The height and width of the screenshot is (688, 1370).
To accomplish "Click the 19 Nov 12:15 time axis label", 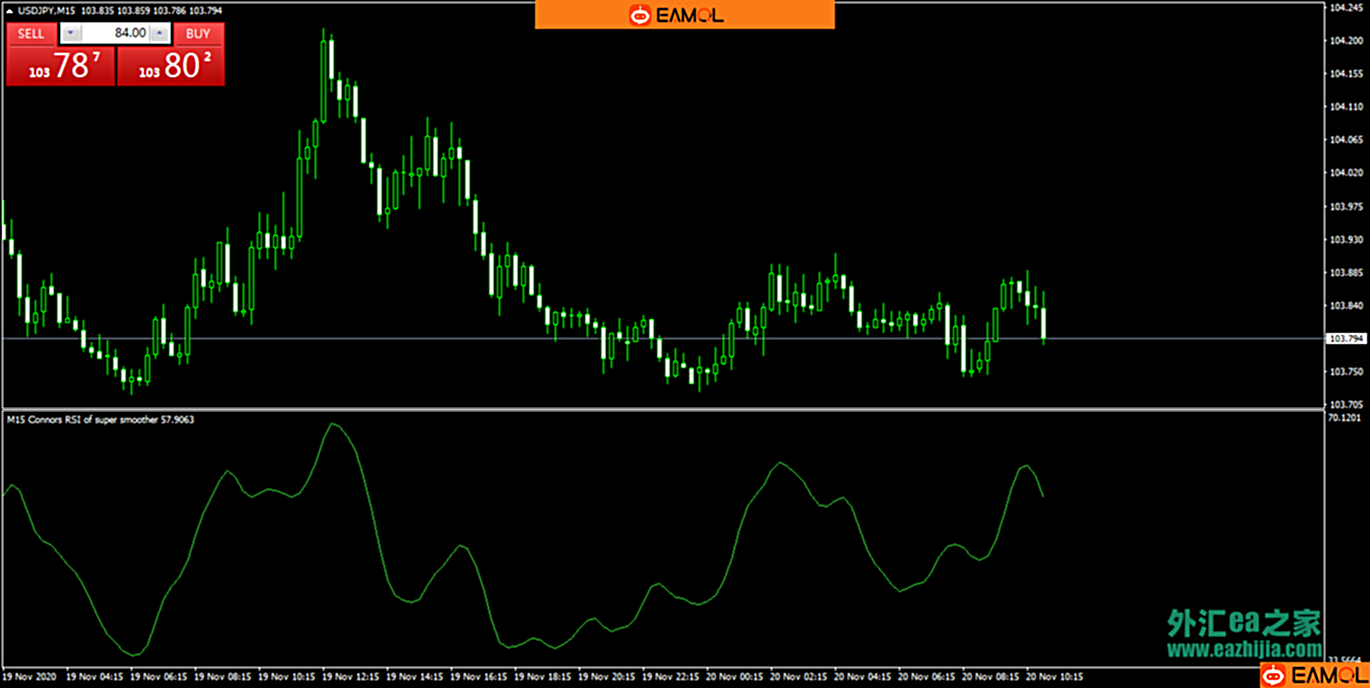I will coord(351,676).
